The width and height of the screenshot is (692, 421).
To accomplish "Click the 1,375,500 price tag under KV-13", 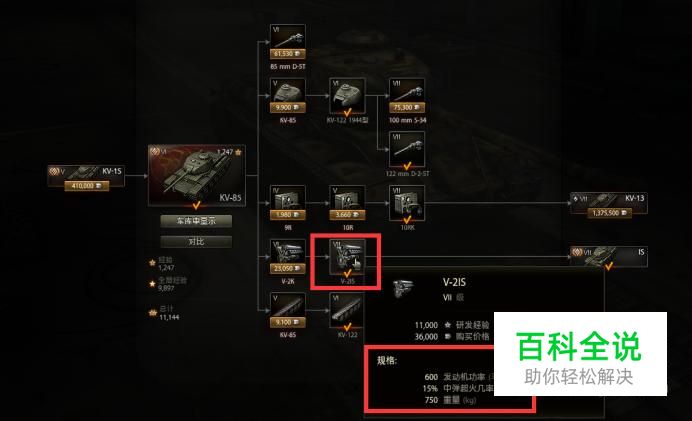I will (x=609, y=213).
